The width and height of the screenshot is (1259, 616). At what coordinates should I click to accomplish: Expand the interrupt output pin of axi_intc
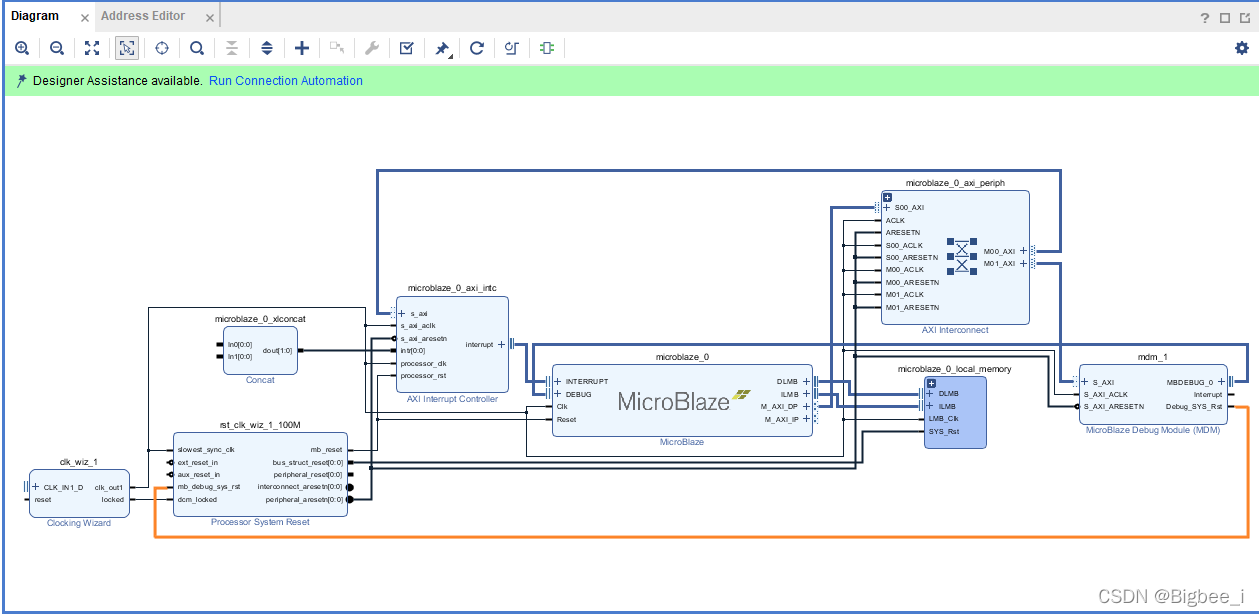click(501, 344)
